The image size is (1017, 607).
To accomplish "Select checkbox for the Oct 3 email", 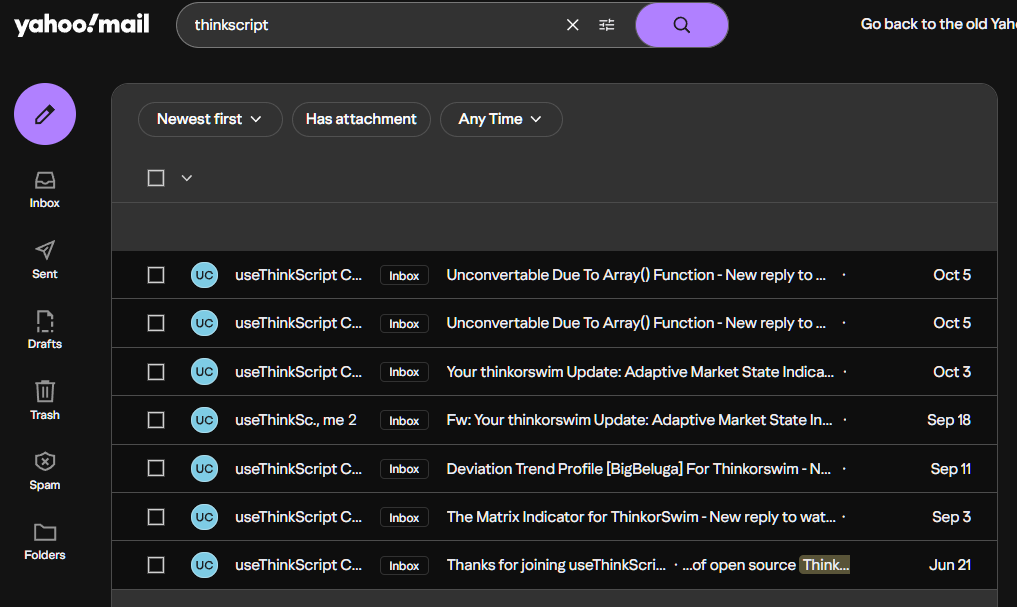I will 156,372.
